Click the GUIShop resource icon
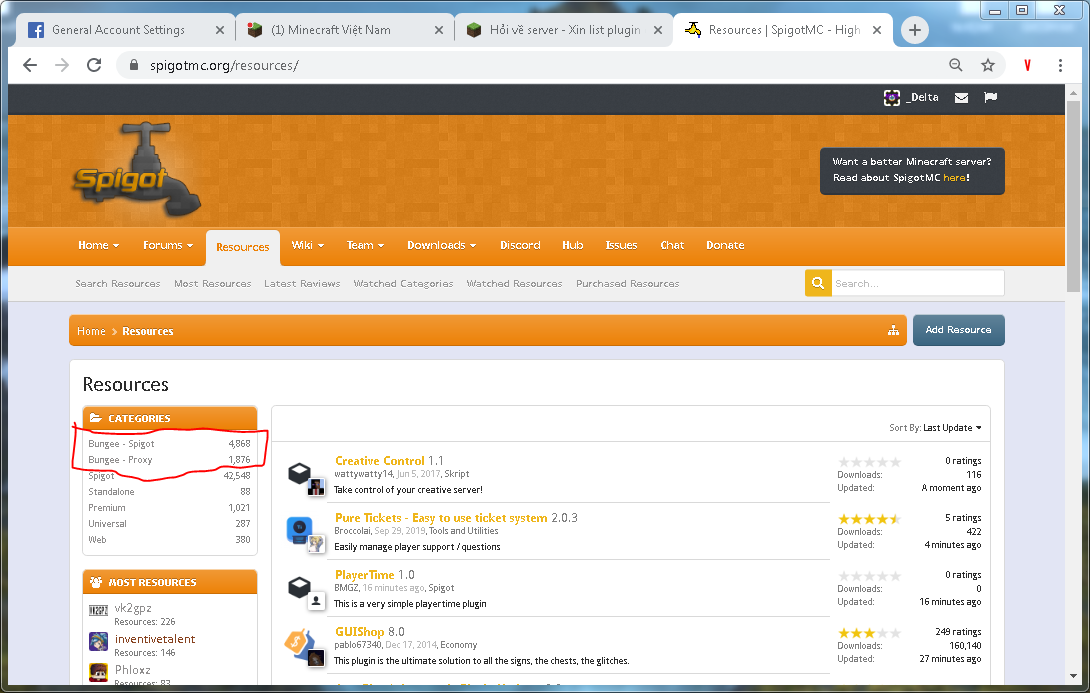The width and height of the screenshot is (1090, 693). tap(299, 643)
